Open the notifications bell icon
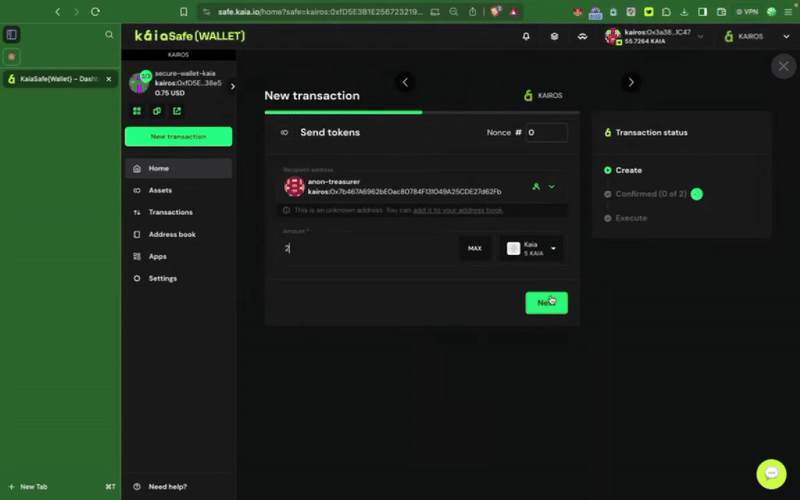The width and height of the screenshot is (800, 500). click(526, 36)
